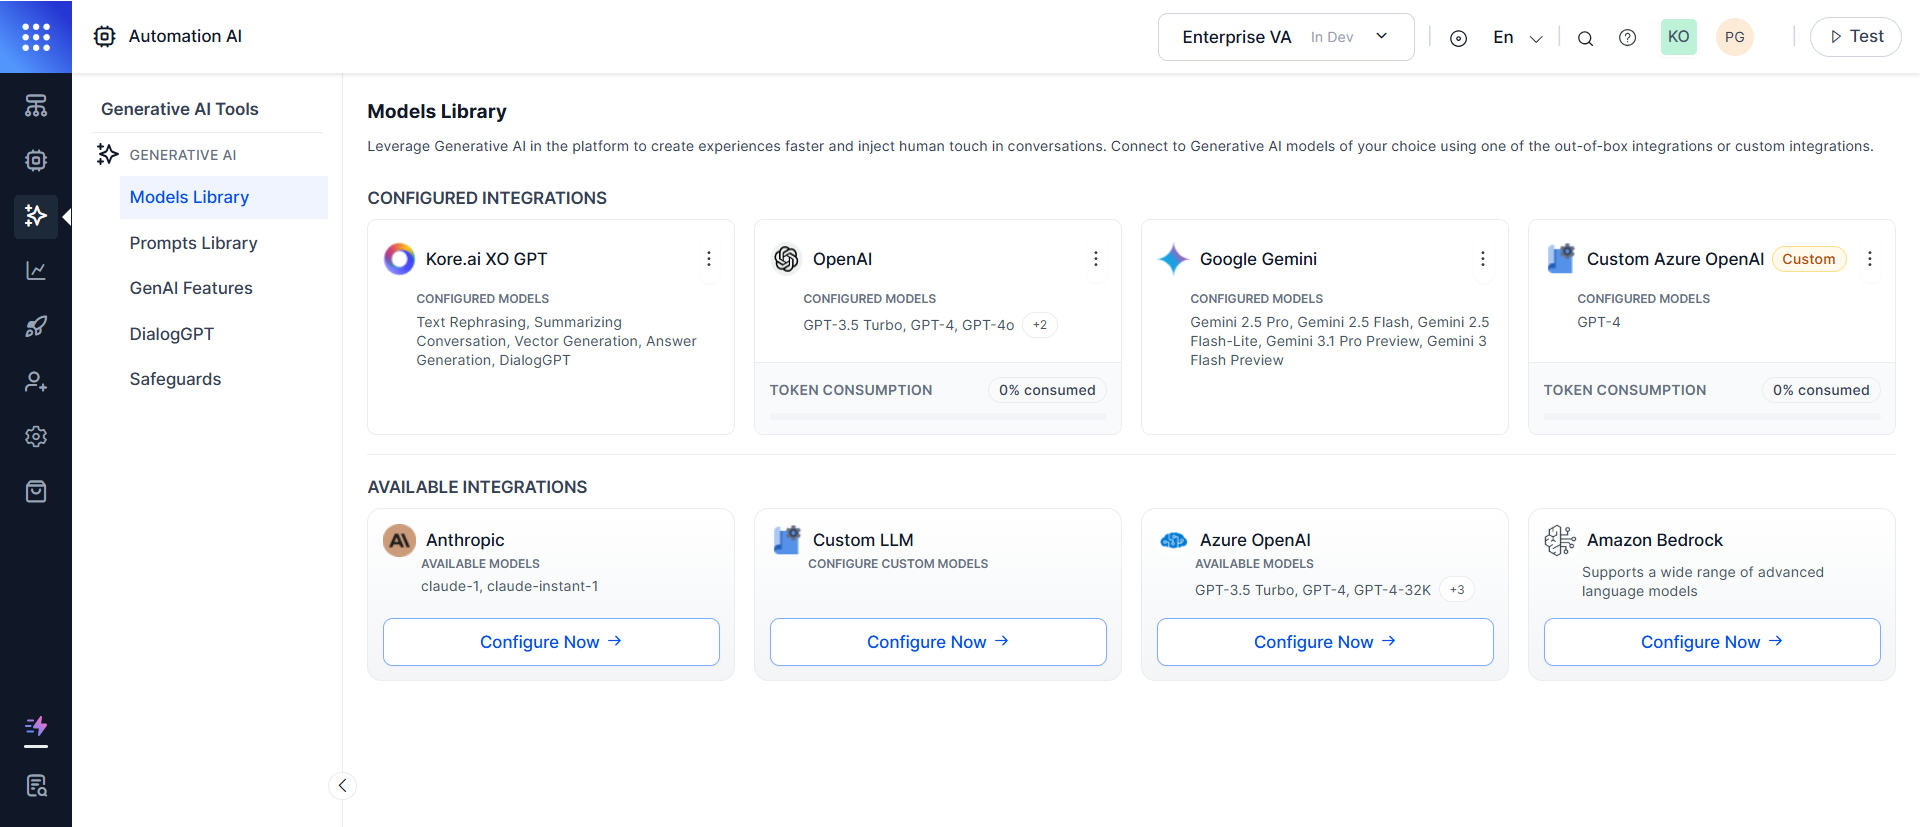The height and width of the screenshot is (827, 1920).
Task: Click the OpenAI token consumption progress bar
Action: [937, 416]
